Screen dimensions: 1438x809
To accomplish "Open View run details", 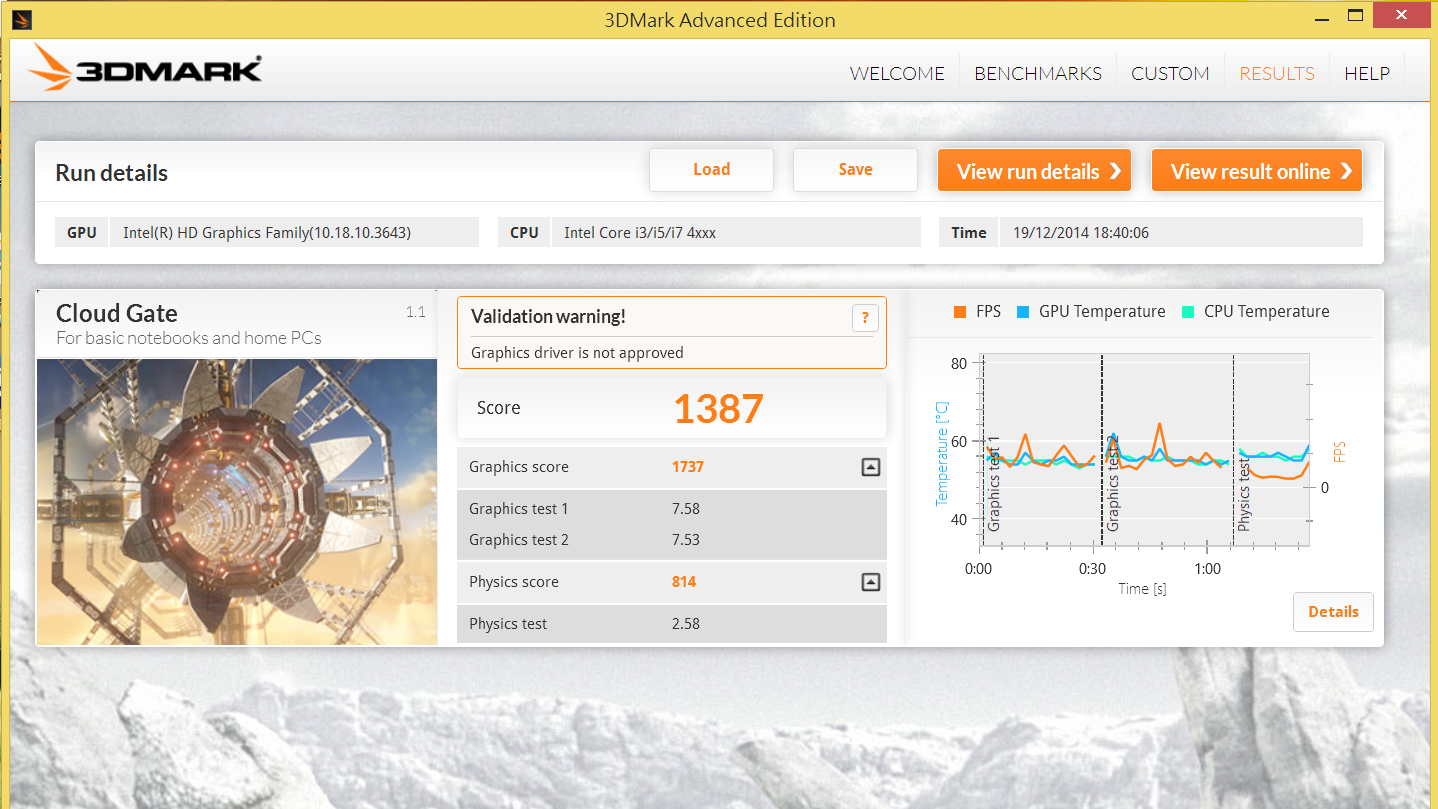I will pyautogui.click(x=1034, y=171).
